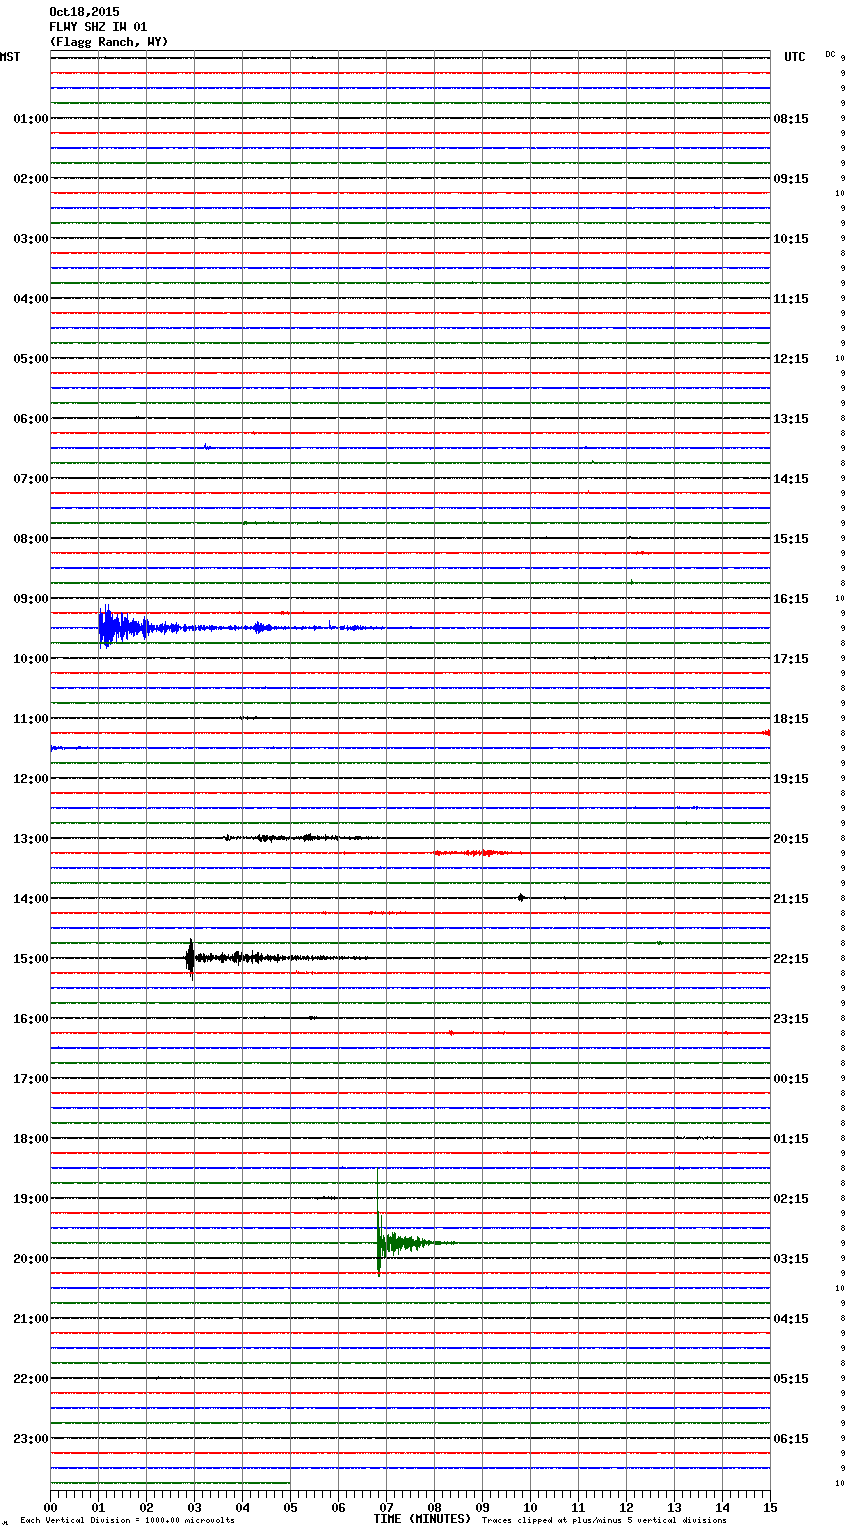The width and height of the screenshot is (850, 1534).
Task: Select the 01:00 MST row label
Action: (31, 119)
